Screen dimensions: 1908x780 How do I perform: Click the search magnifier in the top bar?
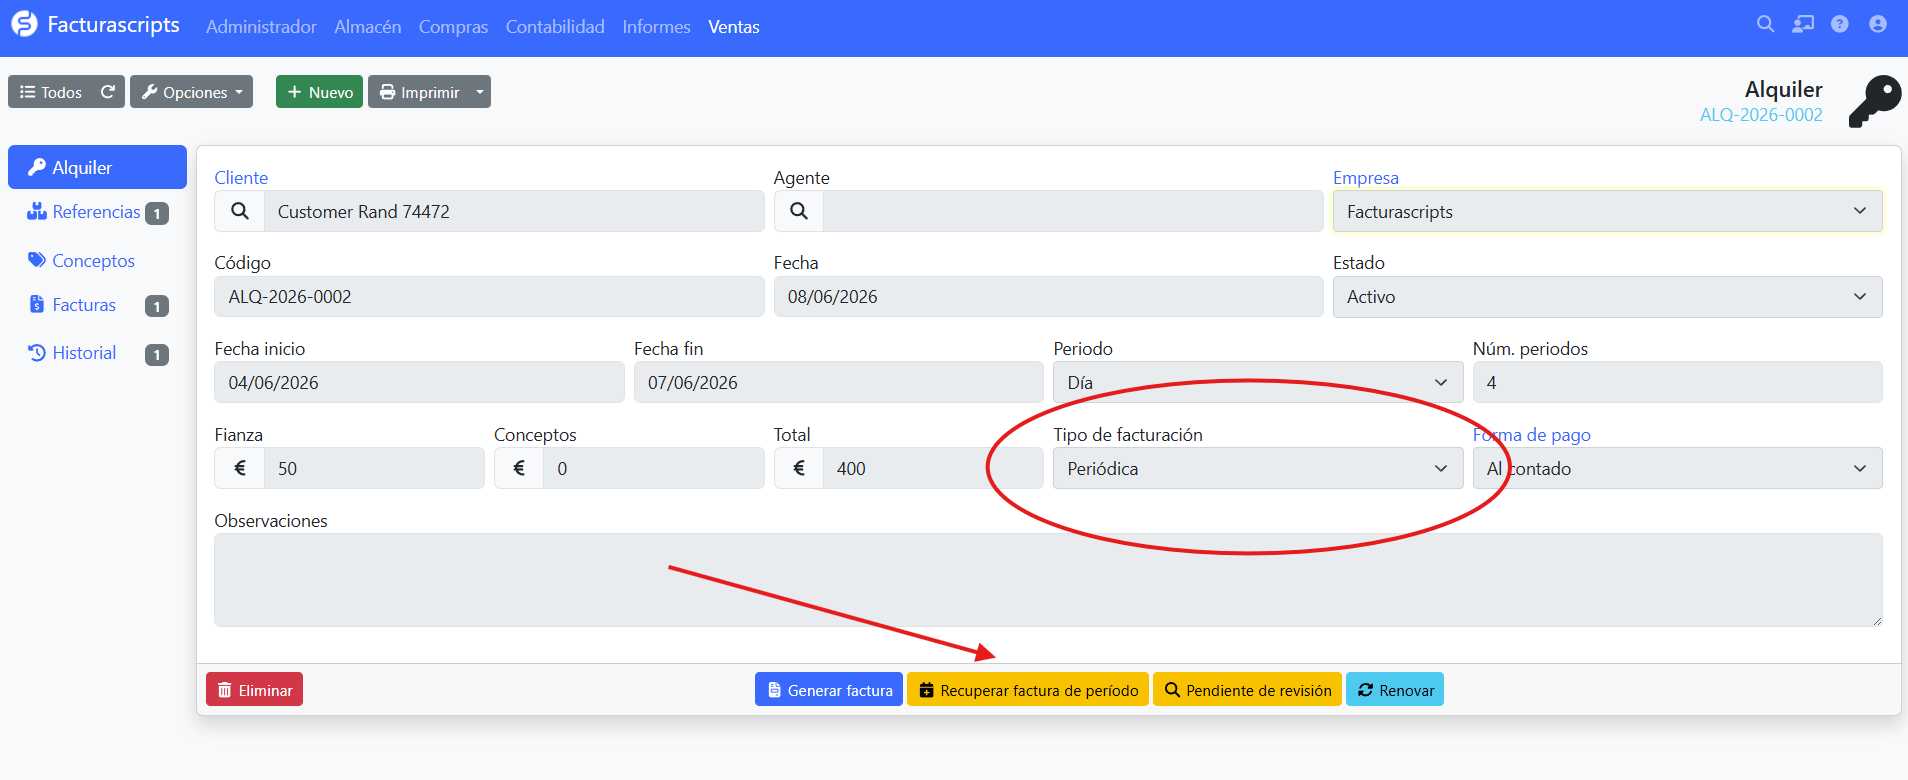pyautogui.click(x=1765, y=25)
